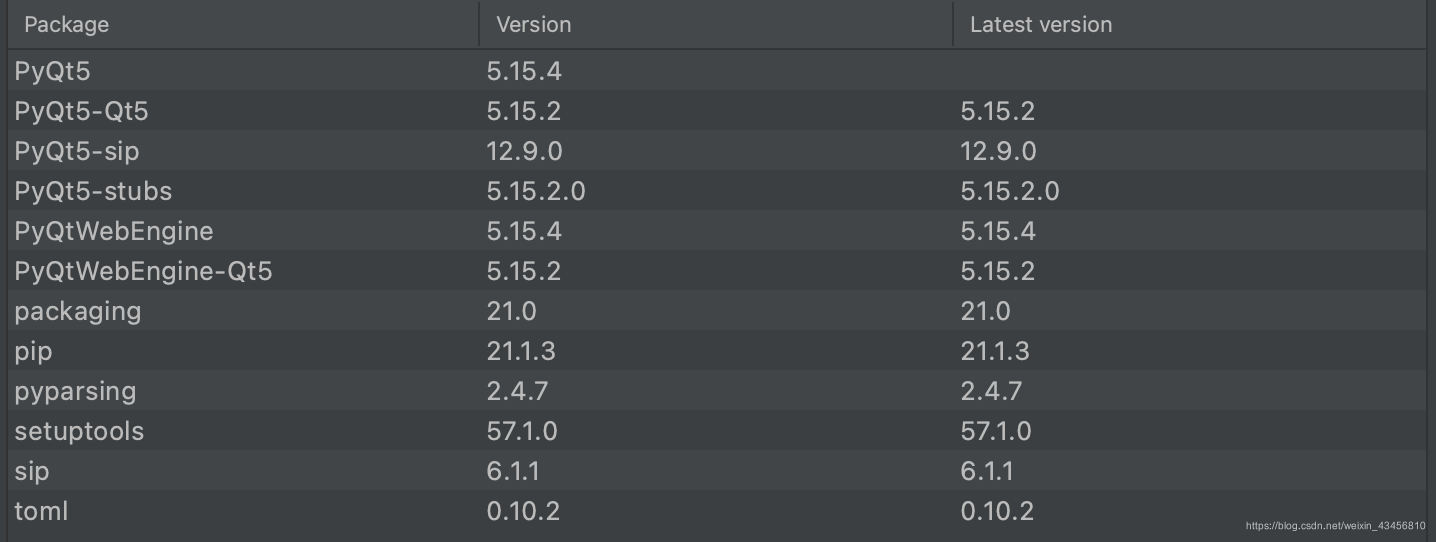Click the Latest version column header

pos(1040,25)
